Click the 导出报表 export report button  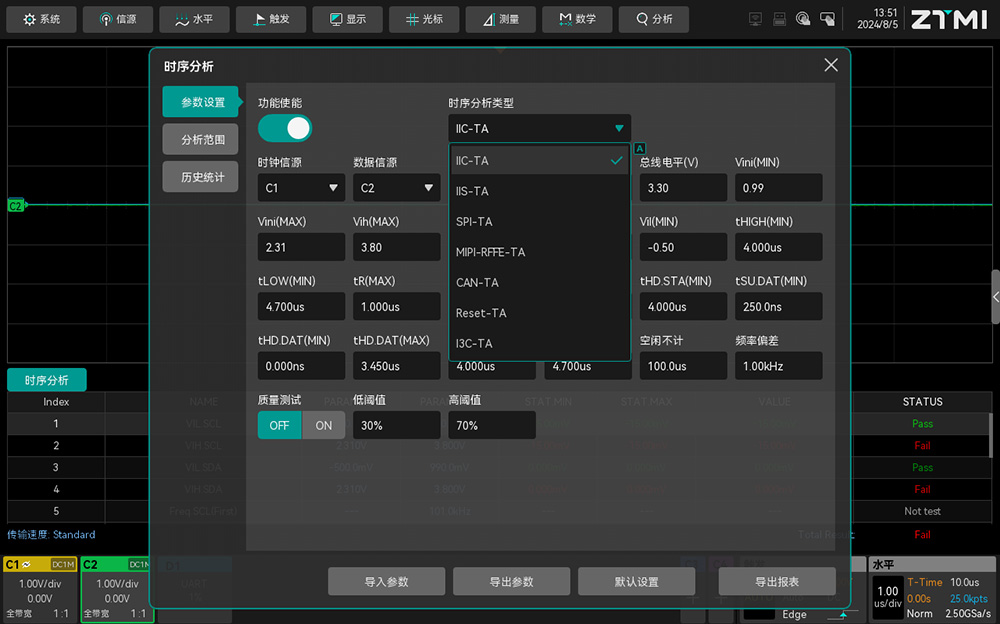776,582
